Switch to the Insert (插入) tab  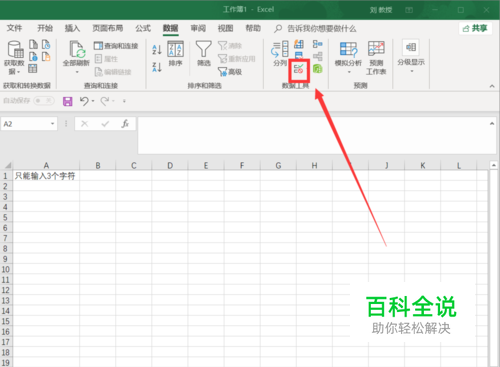tap(72, 28)
